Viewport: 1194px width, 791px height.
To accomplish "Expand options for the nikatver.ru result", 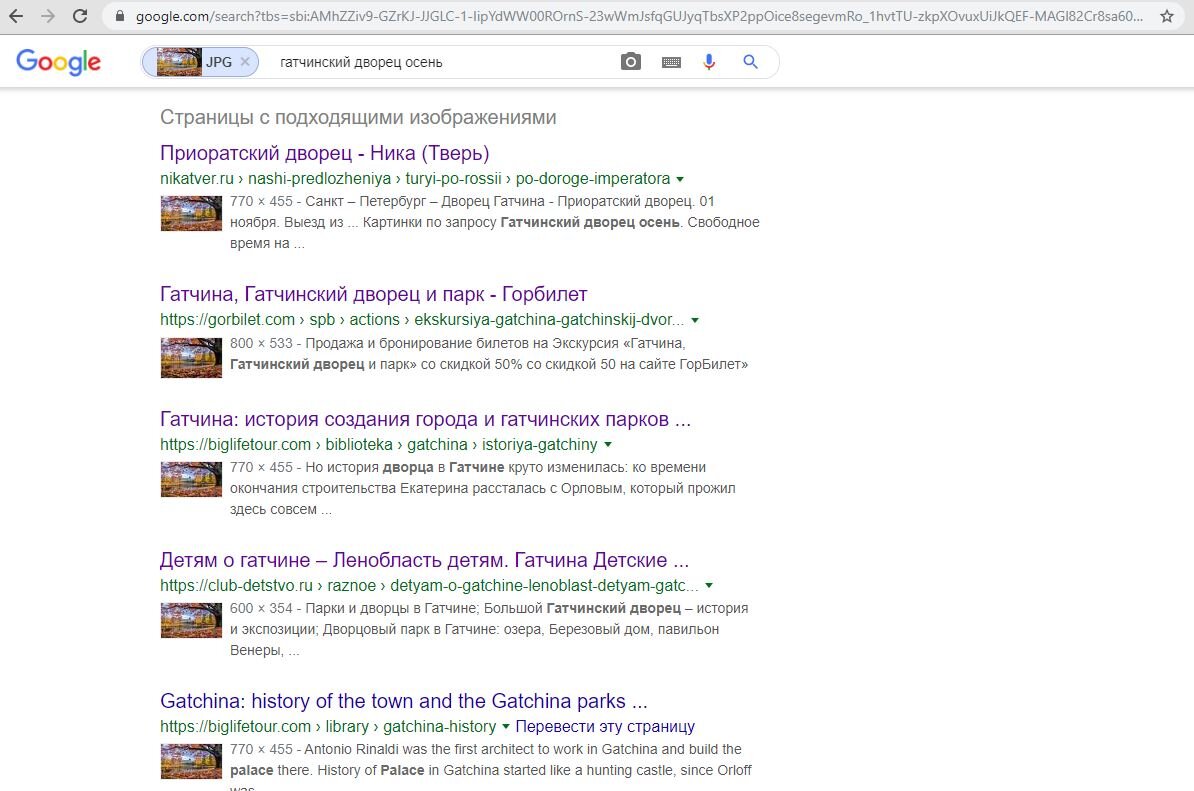I will pos(680,179).
